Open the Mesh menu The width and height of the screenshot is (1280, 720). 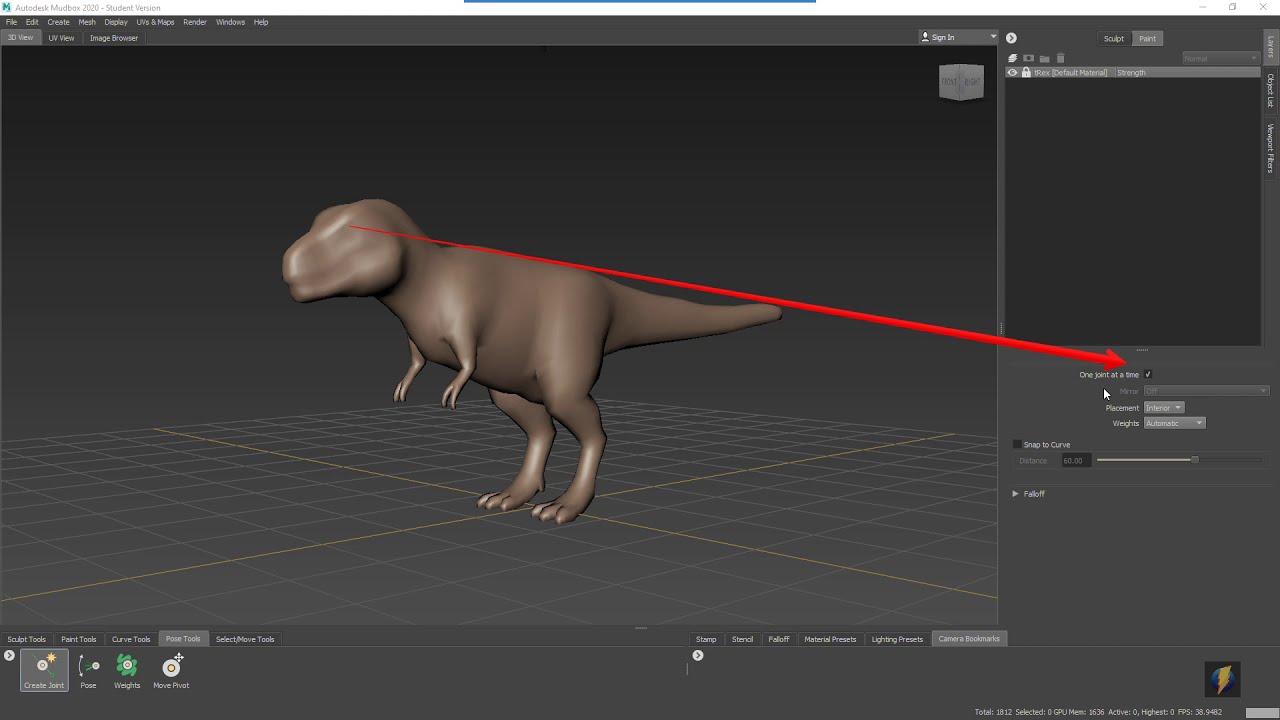(x=87, y=22)
